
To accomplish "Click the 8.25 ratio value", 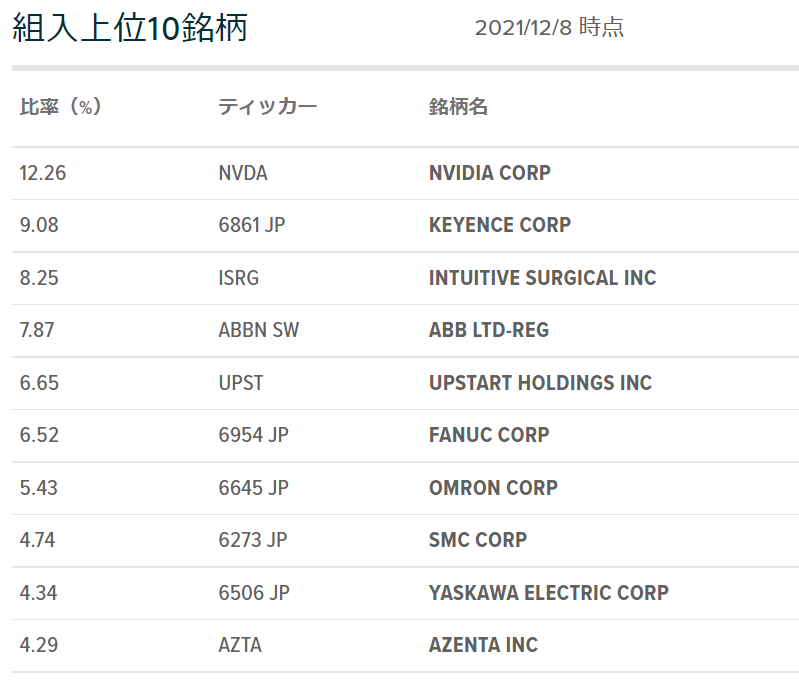I will 39,278.
